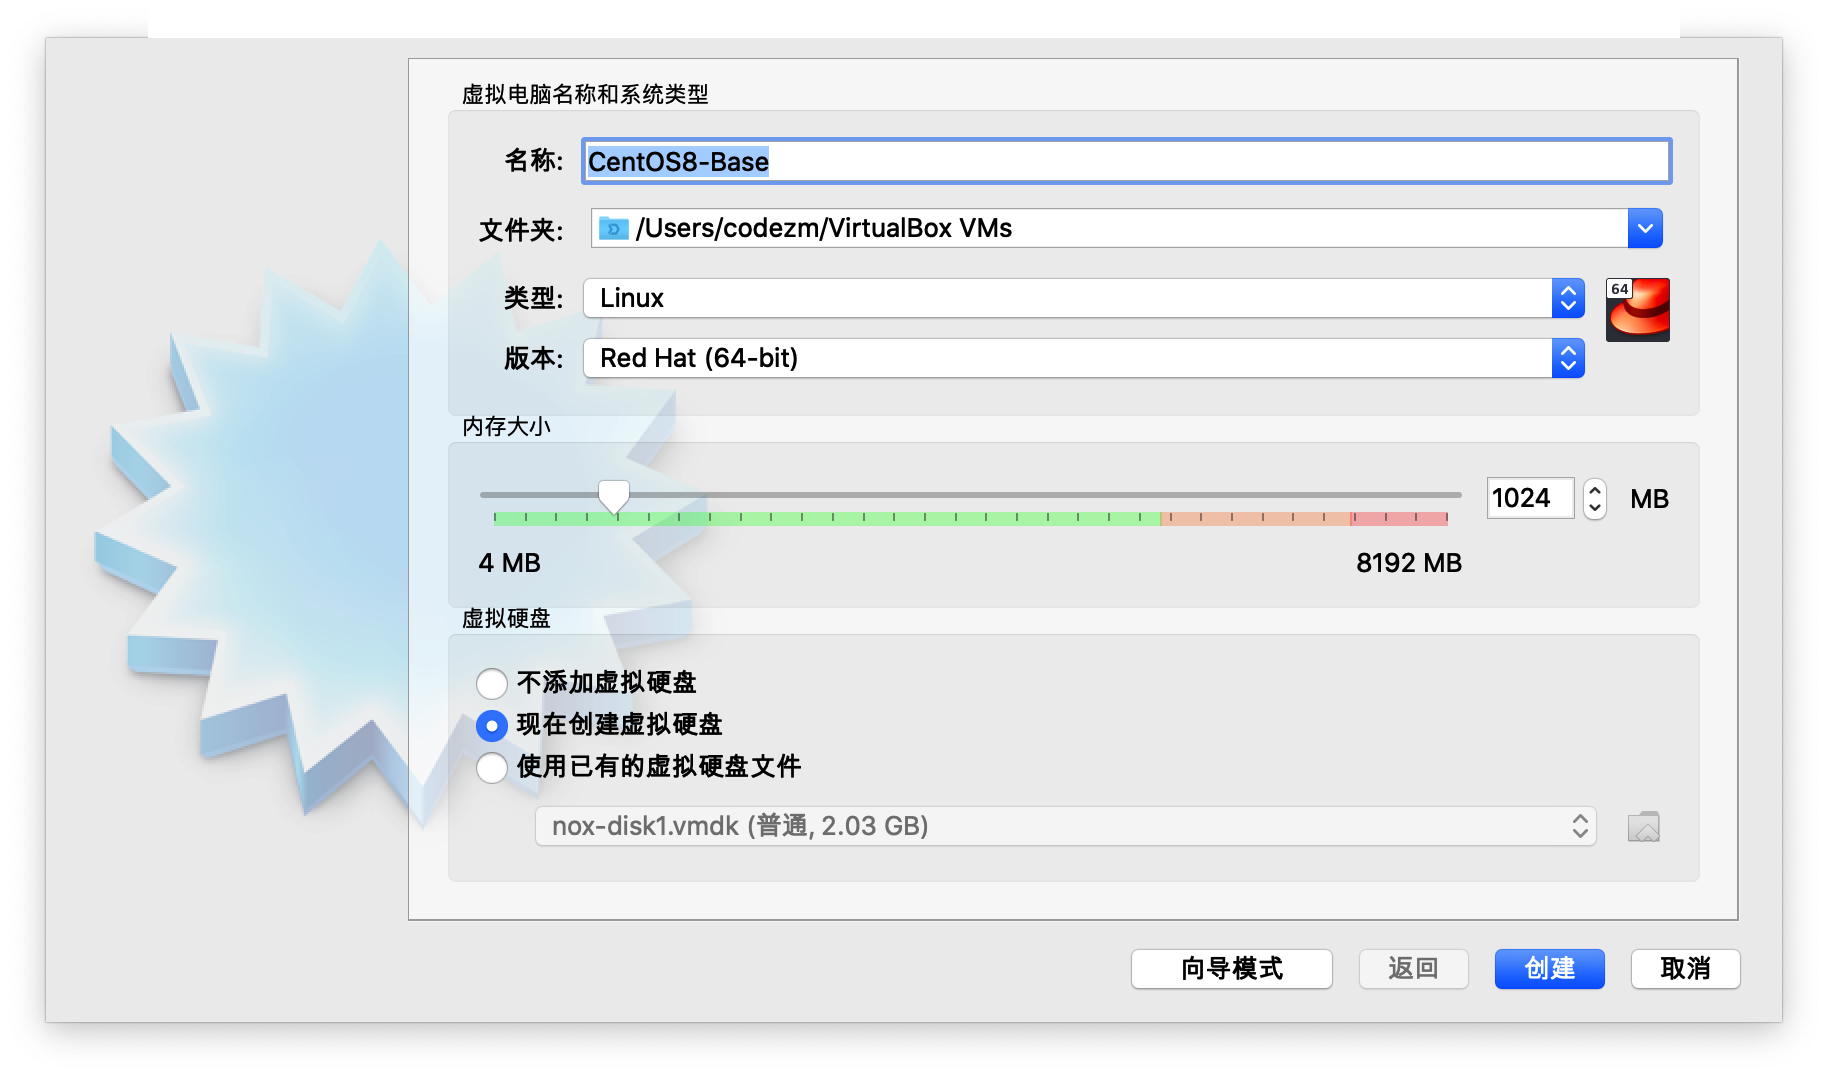This screenshot has width=1828, height=1076.
Task: Decrease memory with the stepper down arrow
Action: pos(1595,508)
